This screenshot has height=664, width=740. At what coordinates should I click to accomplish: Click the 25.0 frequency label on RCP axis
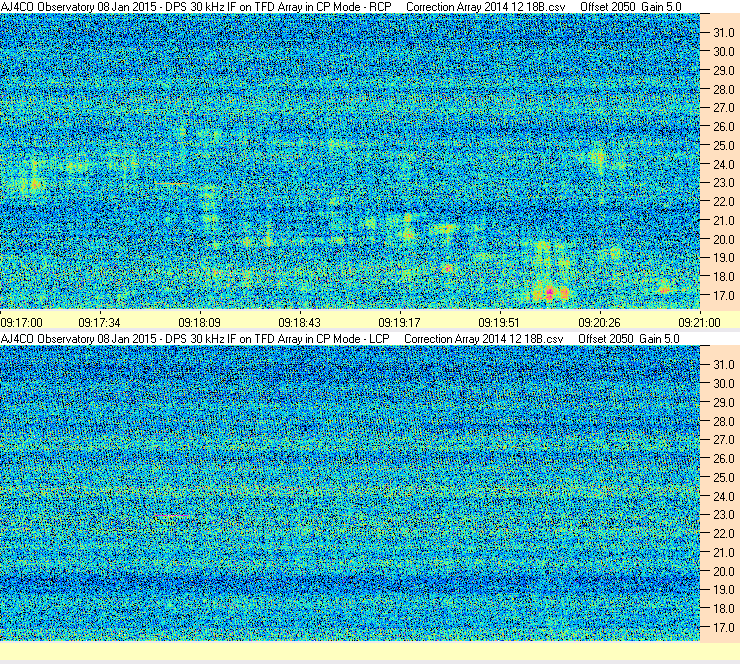[x=724, y=146]
